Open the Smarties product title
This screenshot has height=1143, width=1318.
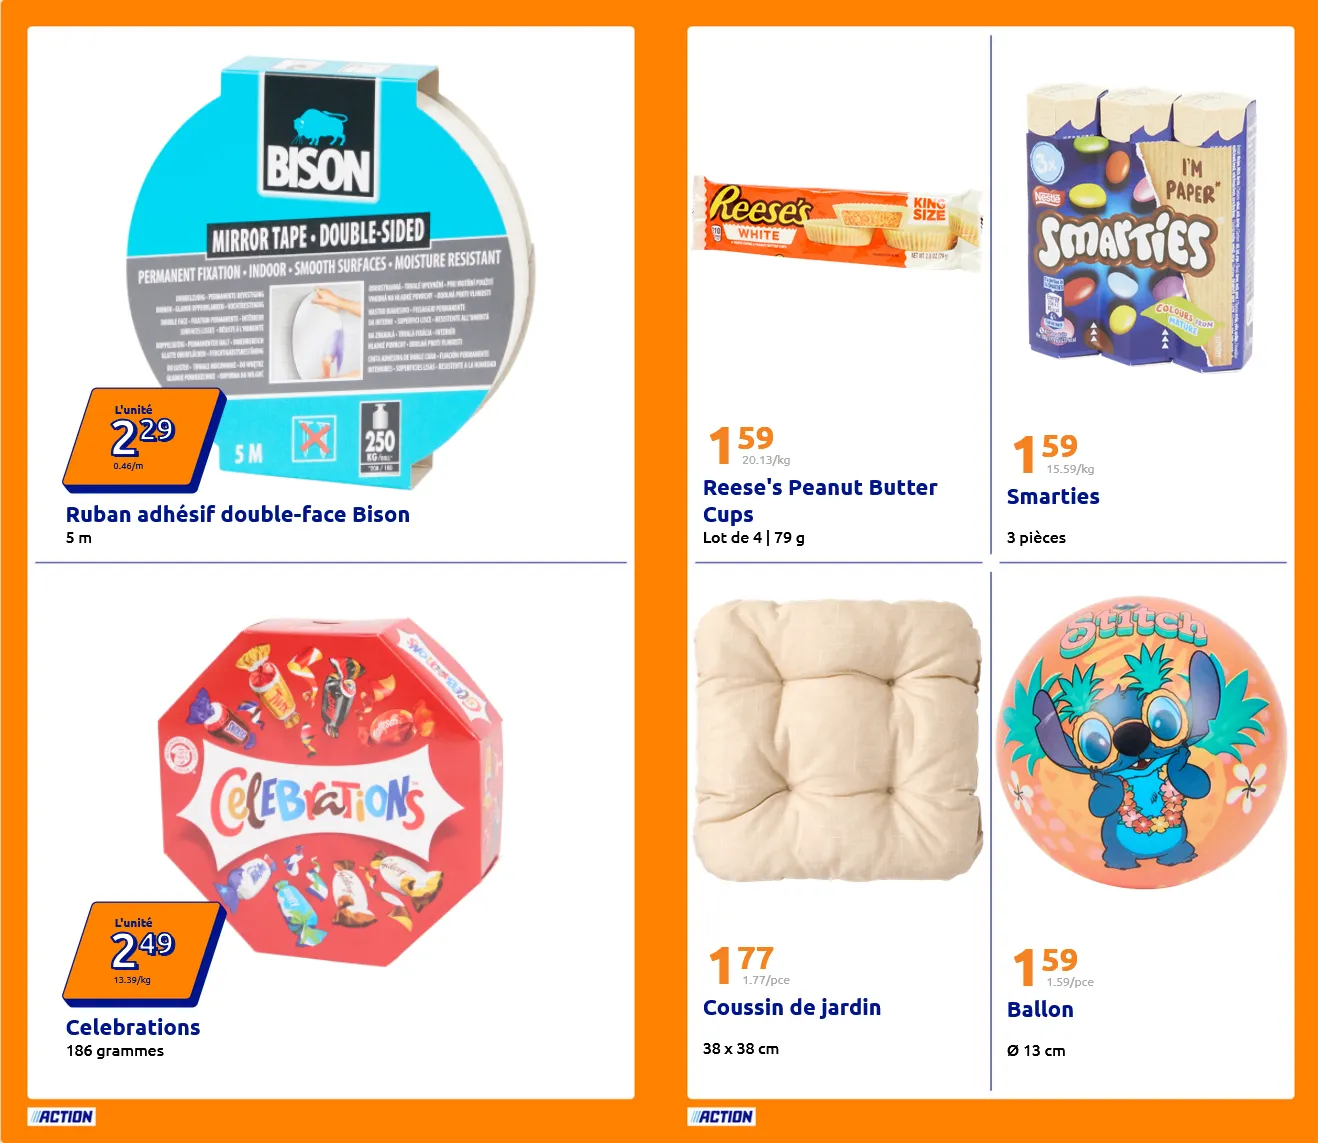coord(1053,496)
